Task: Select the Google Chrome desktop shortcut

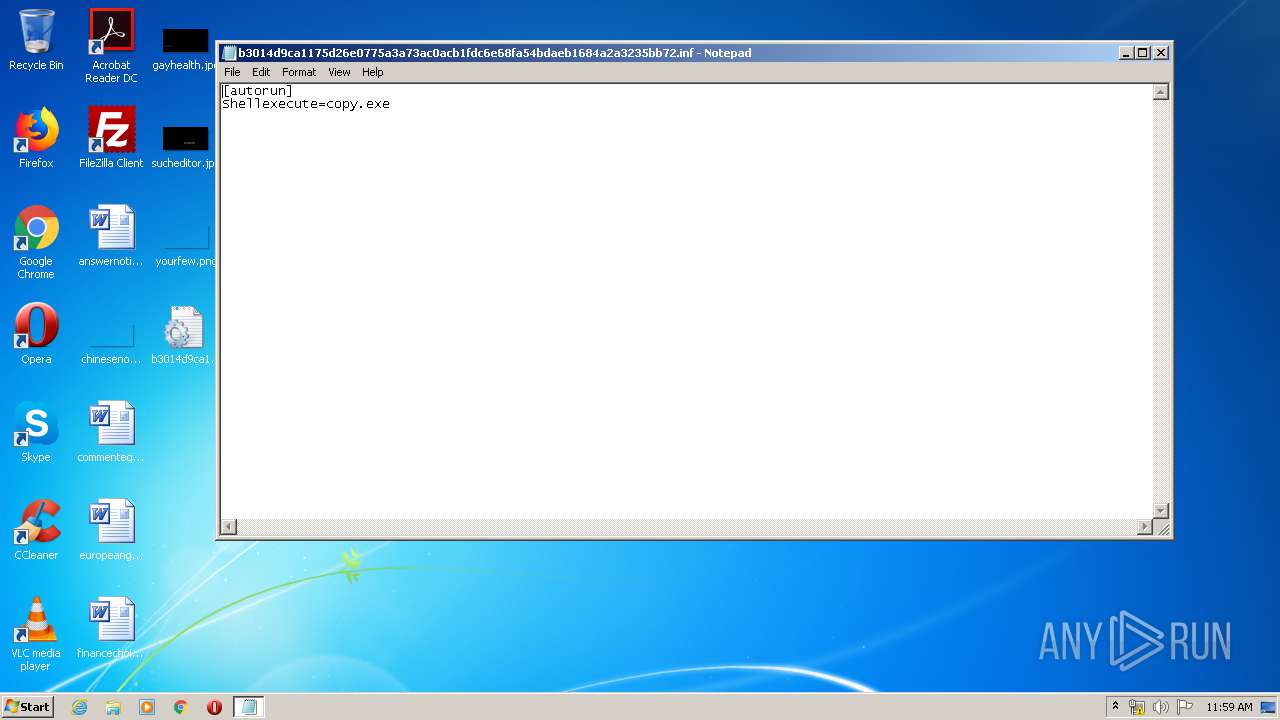Action: point(36,242)
